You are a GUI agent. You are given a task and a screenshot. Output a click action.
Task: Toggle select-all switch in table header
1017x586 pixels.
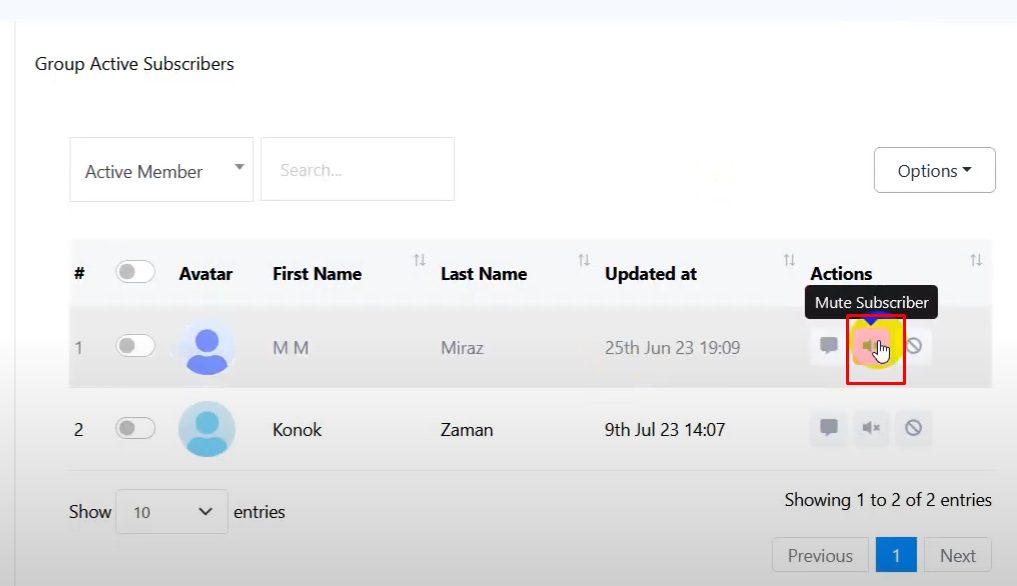[135, 272]
